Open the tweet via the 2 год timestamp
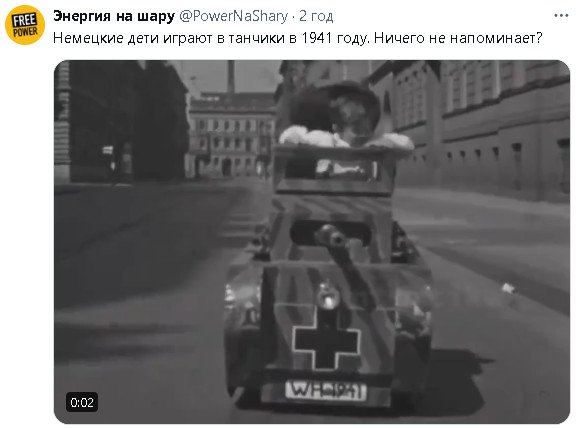The width and height of the screenshot is (579, 428). pos(316,16)
